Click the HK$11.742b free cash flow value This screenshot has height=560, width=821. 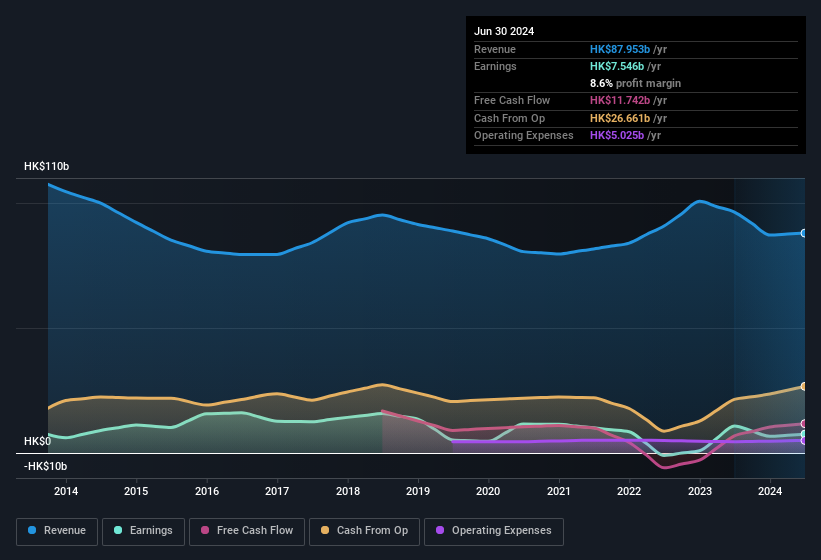620,100
